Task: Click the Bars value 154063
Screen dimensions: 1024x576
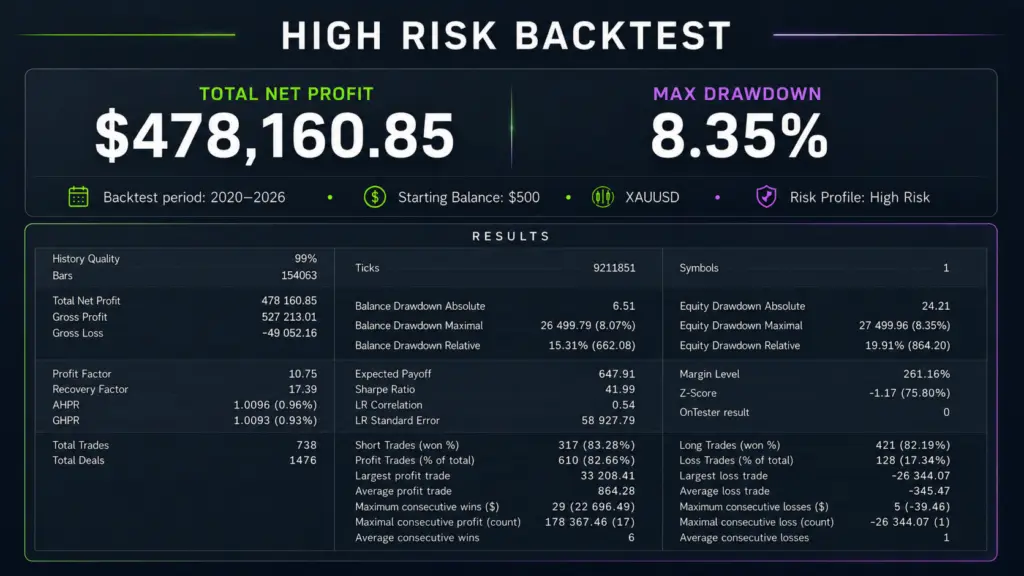Action: tap(299, 276)
